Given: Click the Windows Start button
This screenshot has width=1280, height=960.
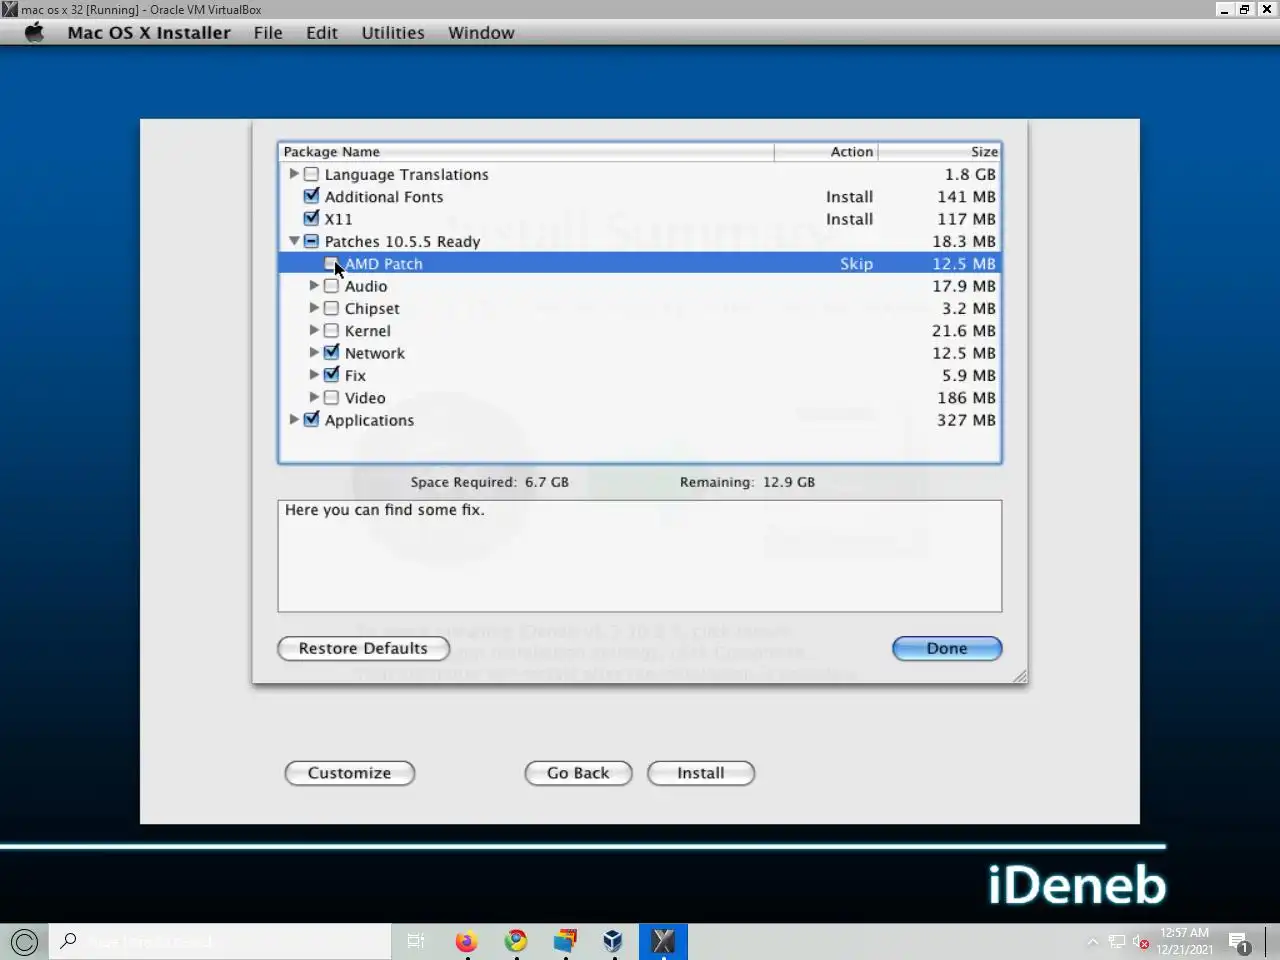Looking at the screenshot, I should (x=24, y=941).
